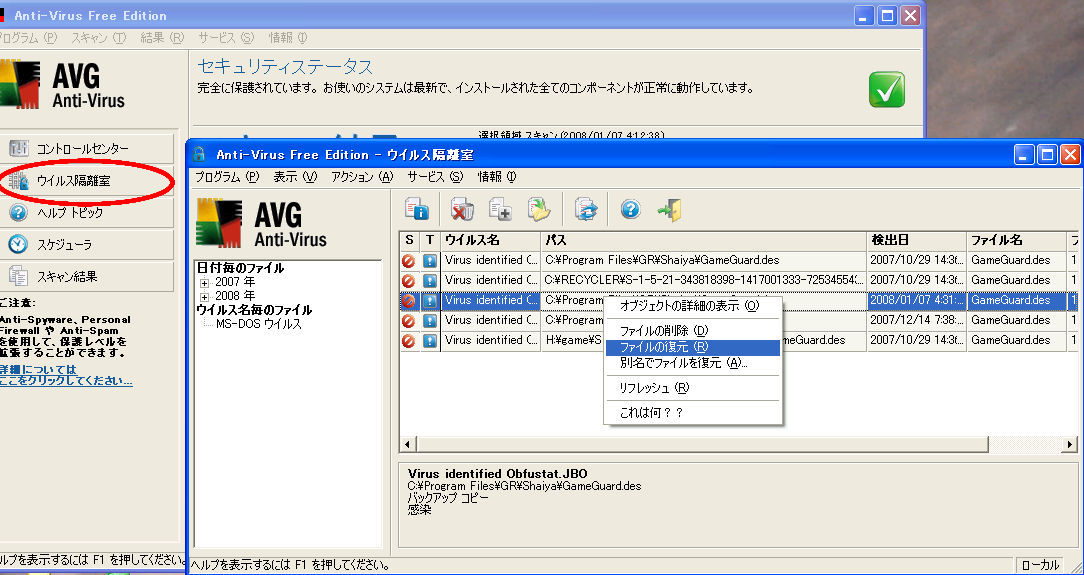Select 日付毎のファイル tree heading
Screen dimensions: 1084x575
click(x=240, y=268)
